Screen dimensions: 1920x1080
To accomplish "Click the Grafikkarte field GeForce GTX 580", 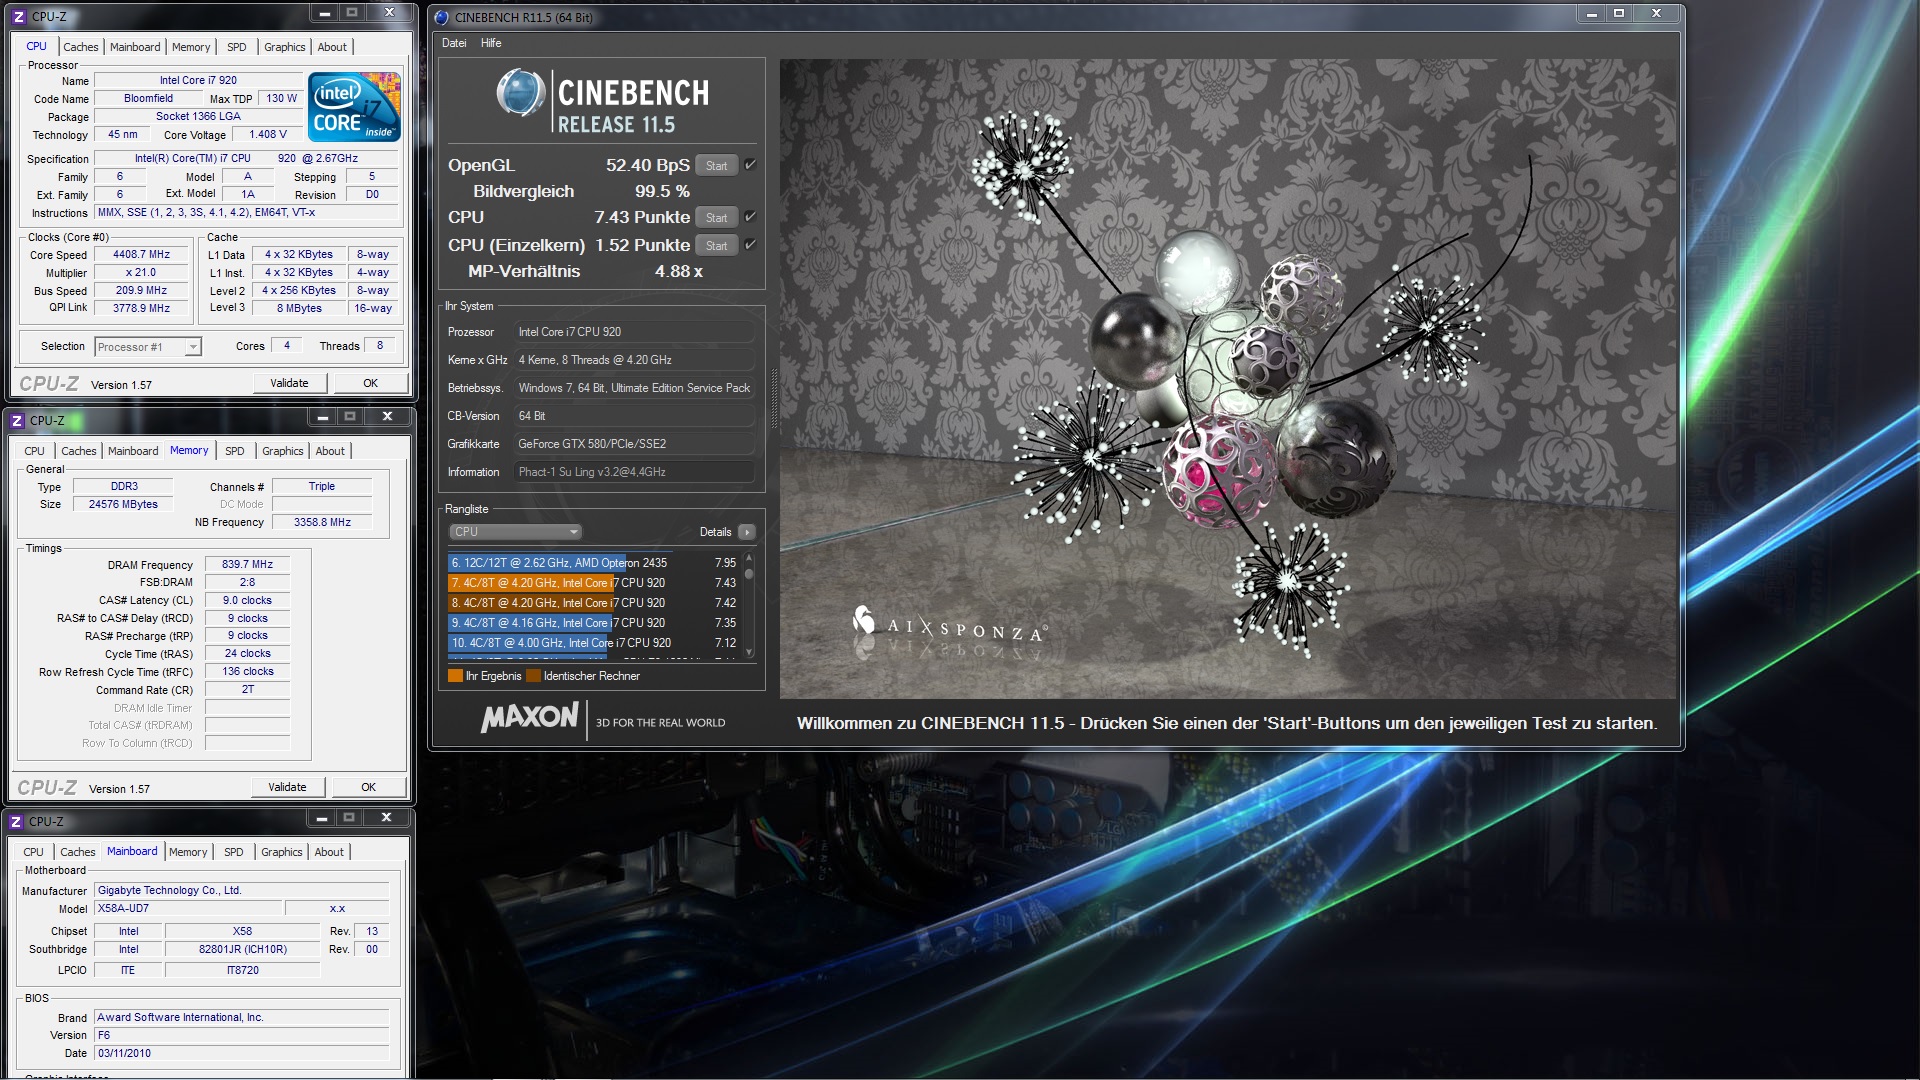I will tap(635, 444).
